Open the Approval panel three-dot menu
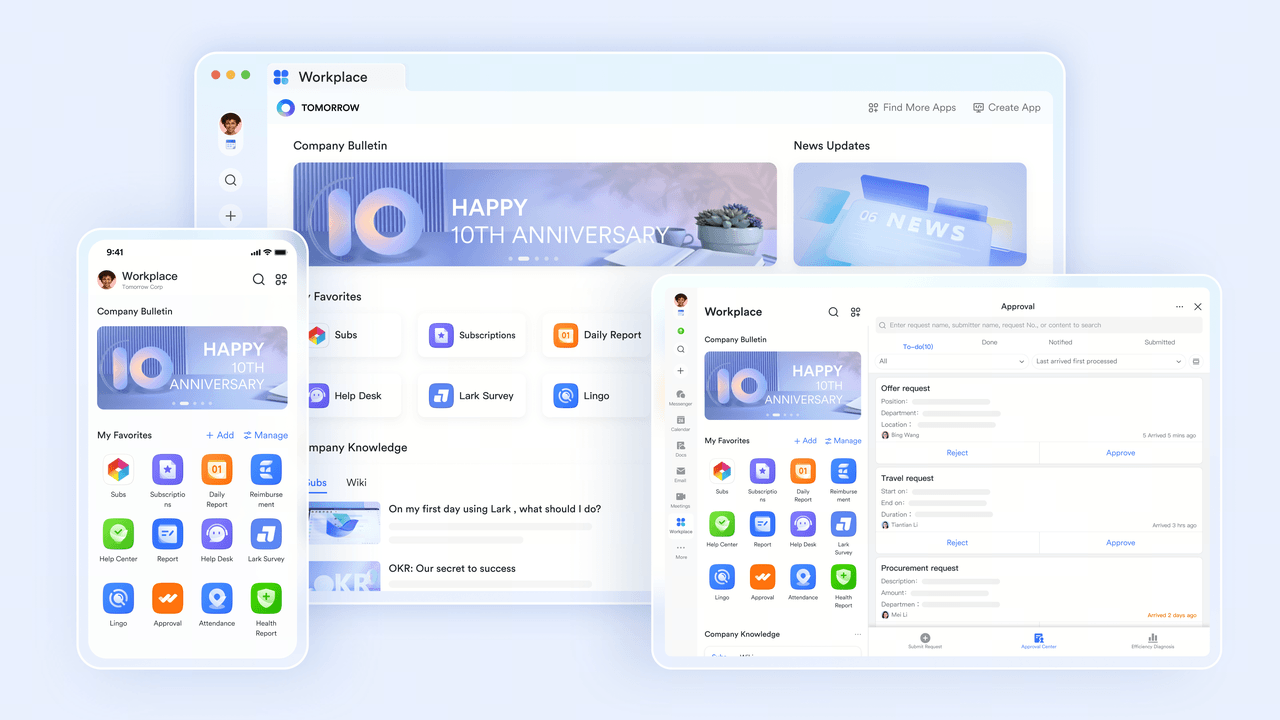 1180,307
